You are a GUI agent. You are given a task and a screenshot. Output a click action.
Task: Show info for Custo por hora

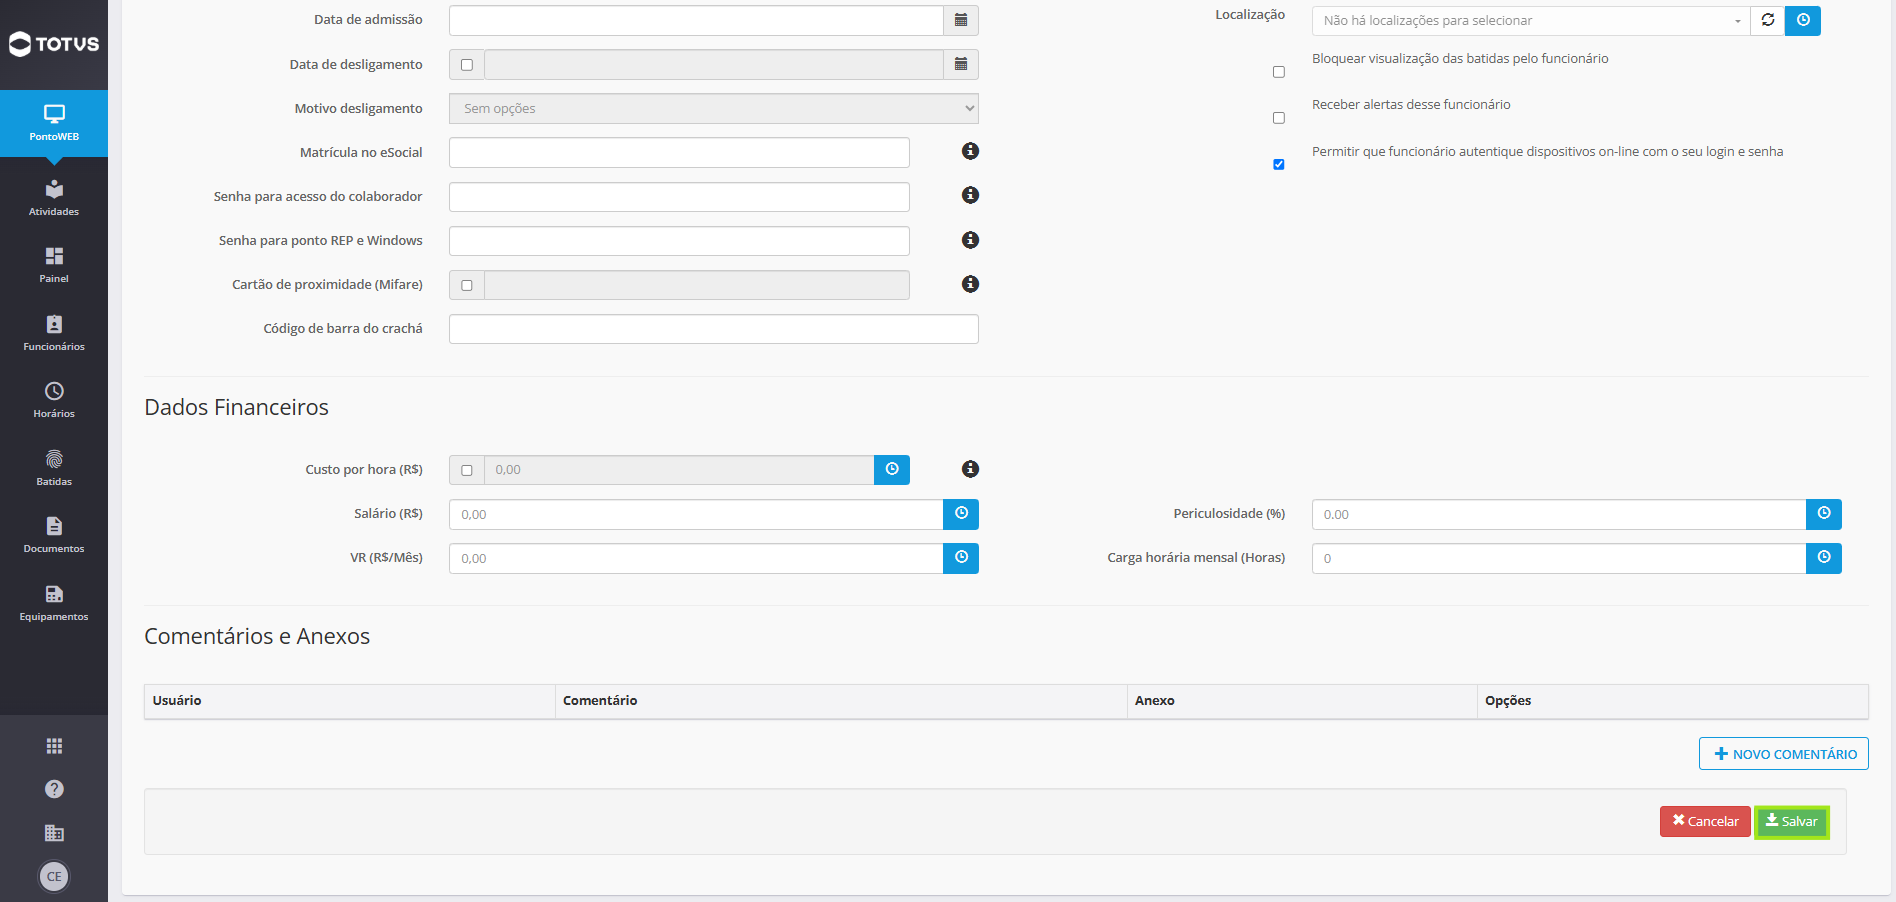970,469
